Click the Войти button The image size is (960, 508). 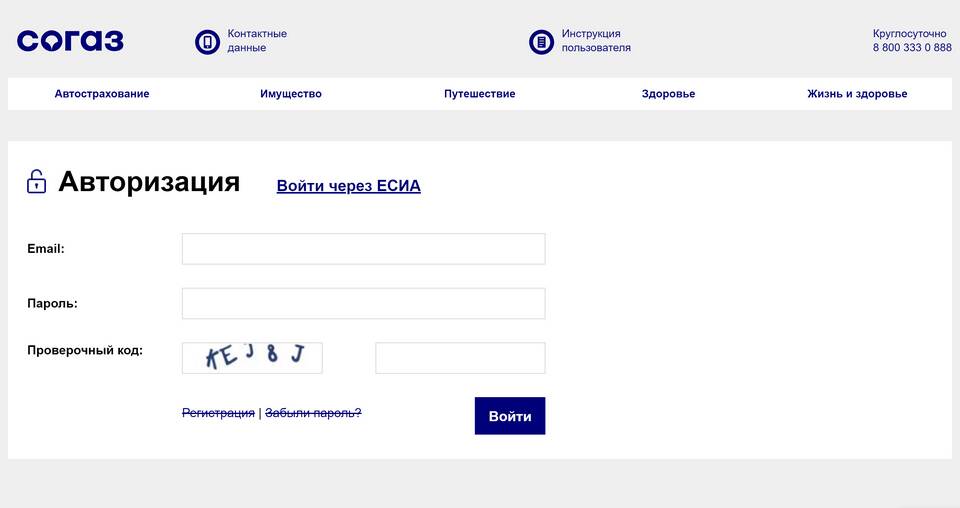point(510,416)
